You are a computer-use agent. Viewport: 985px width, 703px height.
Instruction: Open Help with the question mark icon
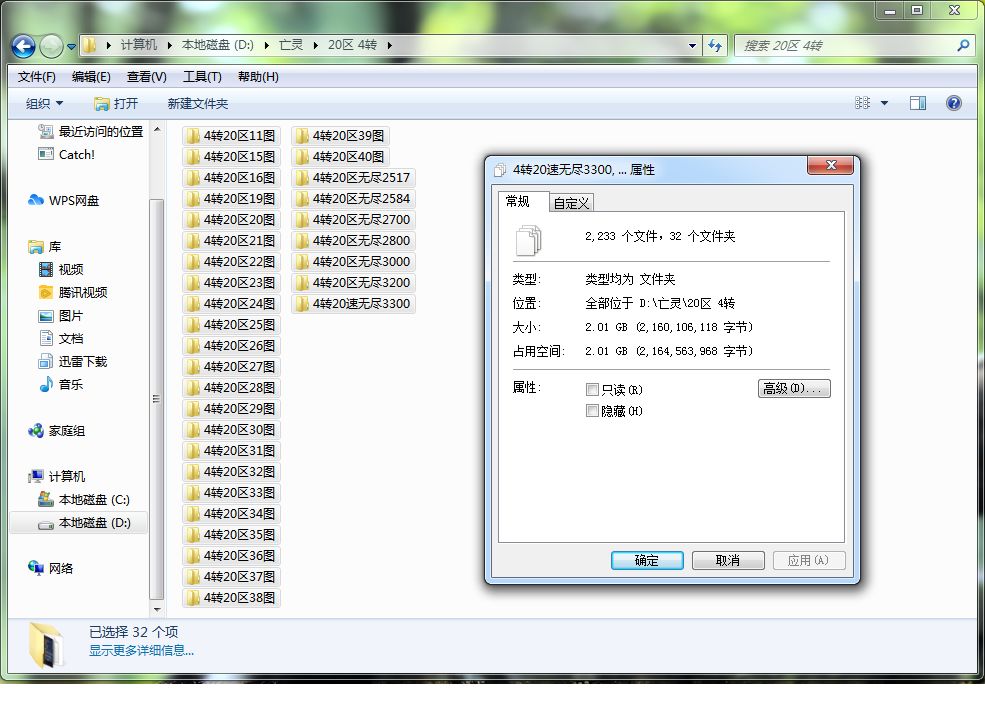point(954,103)
